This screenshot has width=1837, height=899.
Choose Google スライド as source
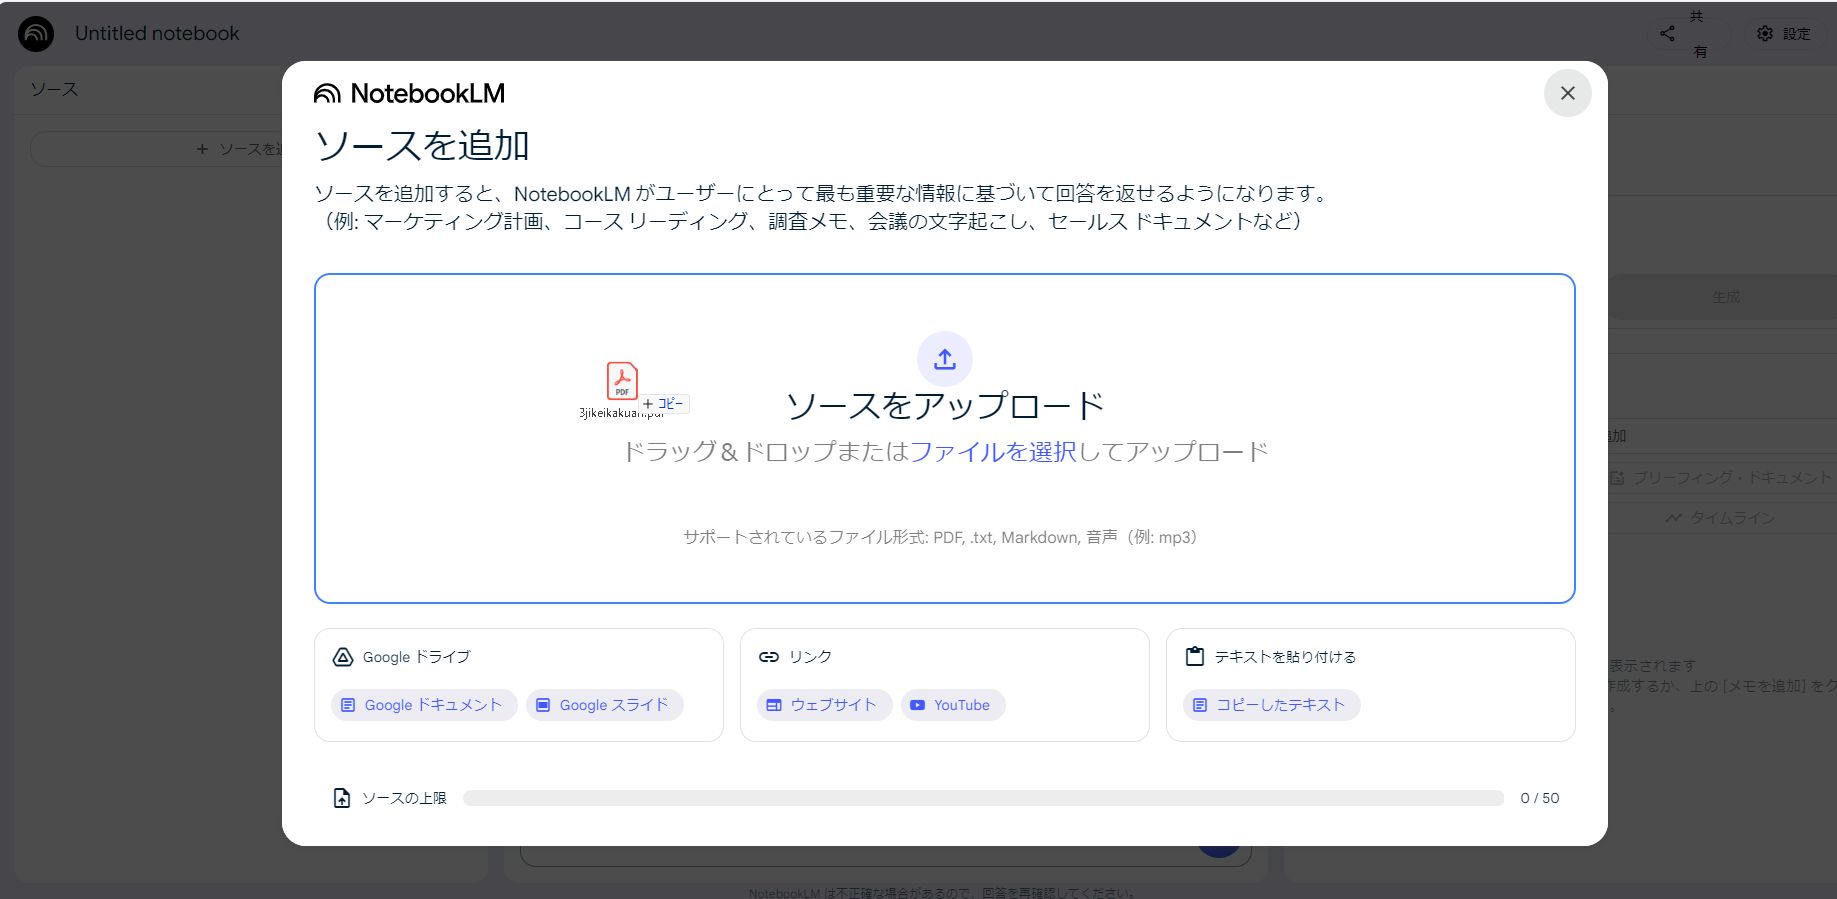tap(605, 705)
